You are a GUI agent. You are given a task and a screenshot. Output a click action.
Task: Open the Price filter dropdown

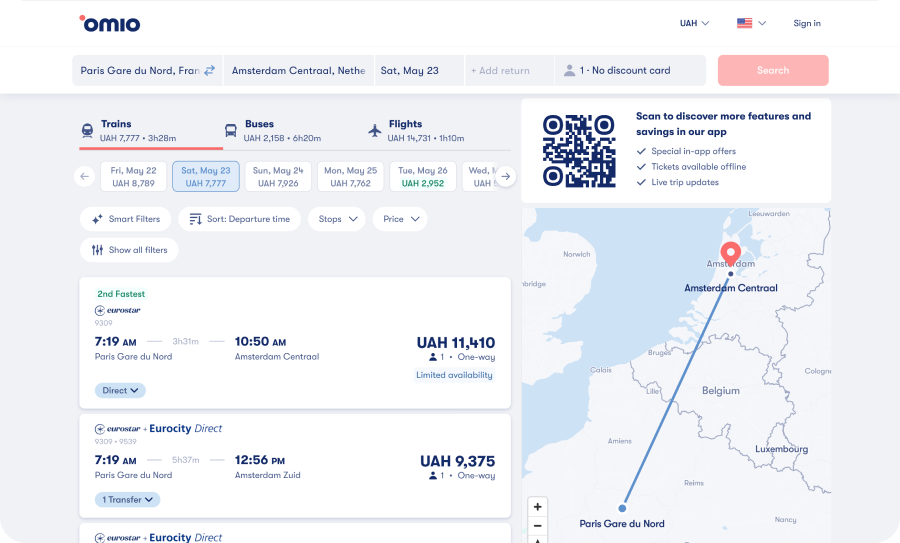401,219
